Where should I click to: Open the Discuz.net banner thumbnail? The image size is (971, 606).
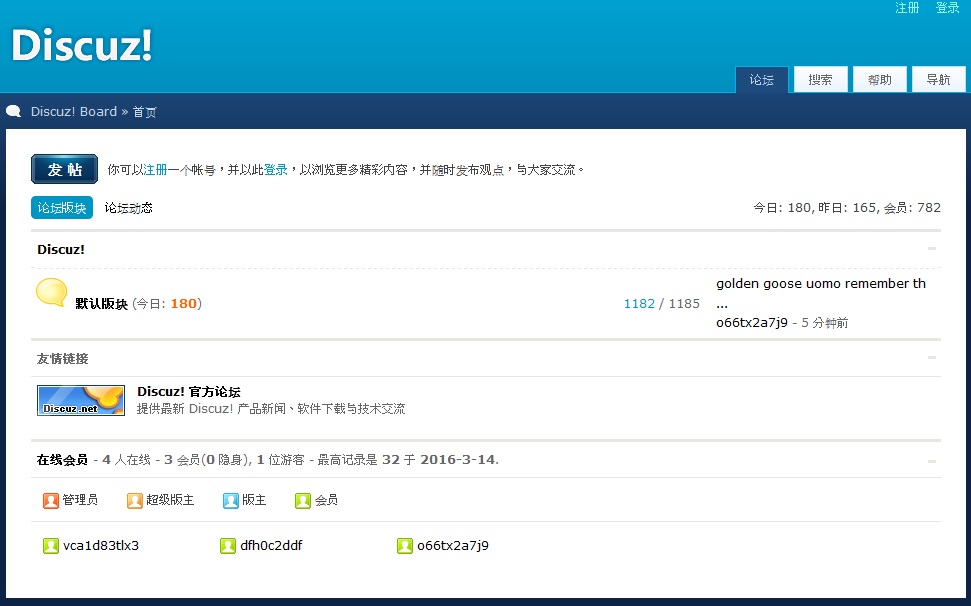81,400
